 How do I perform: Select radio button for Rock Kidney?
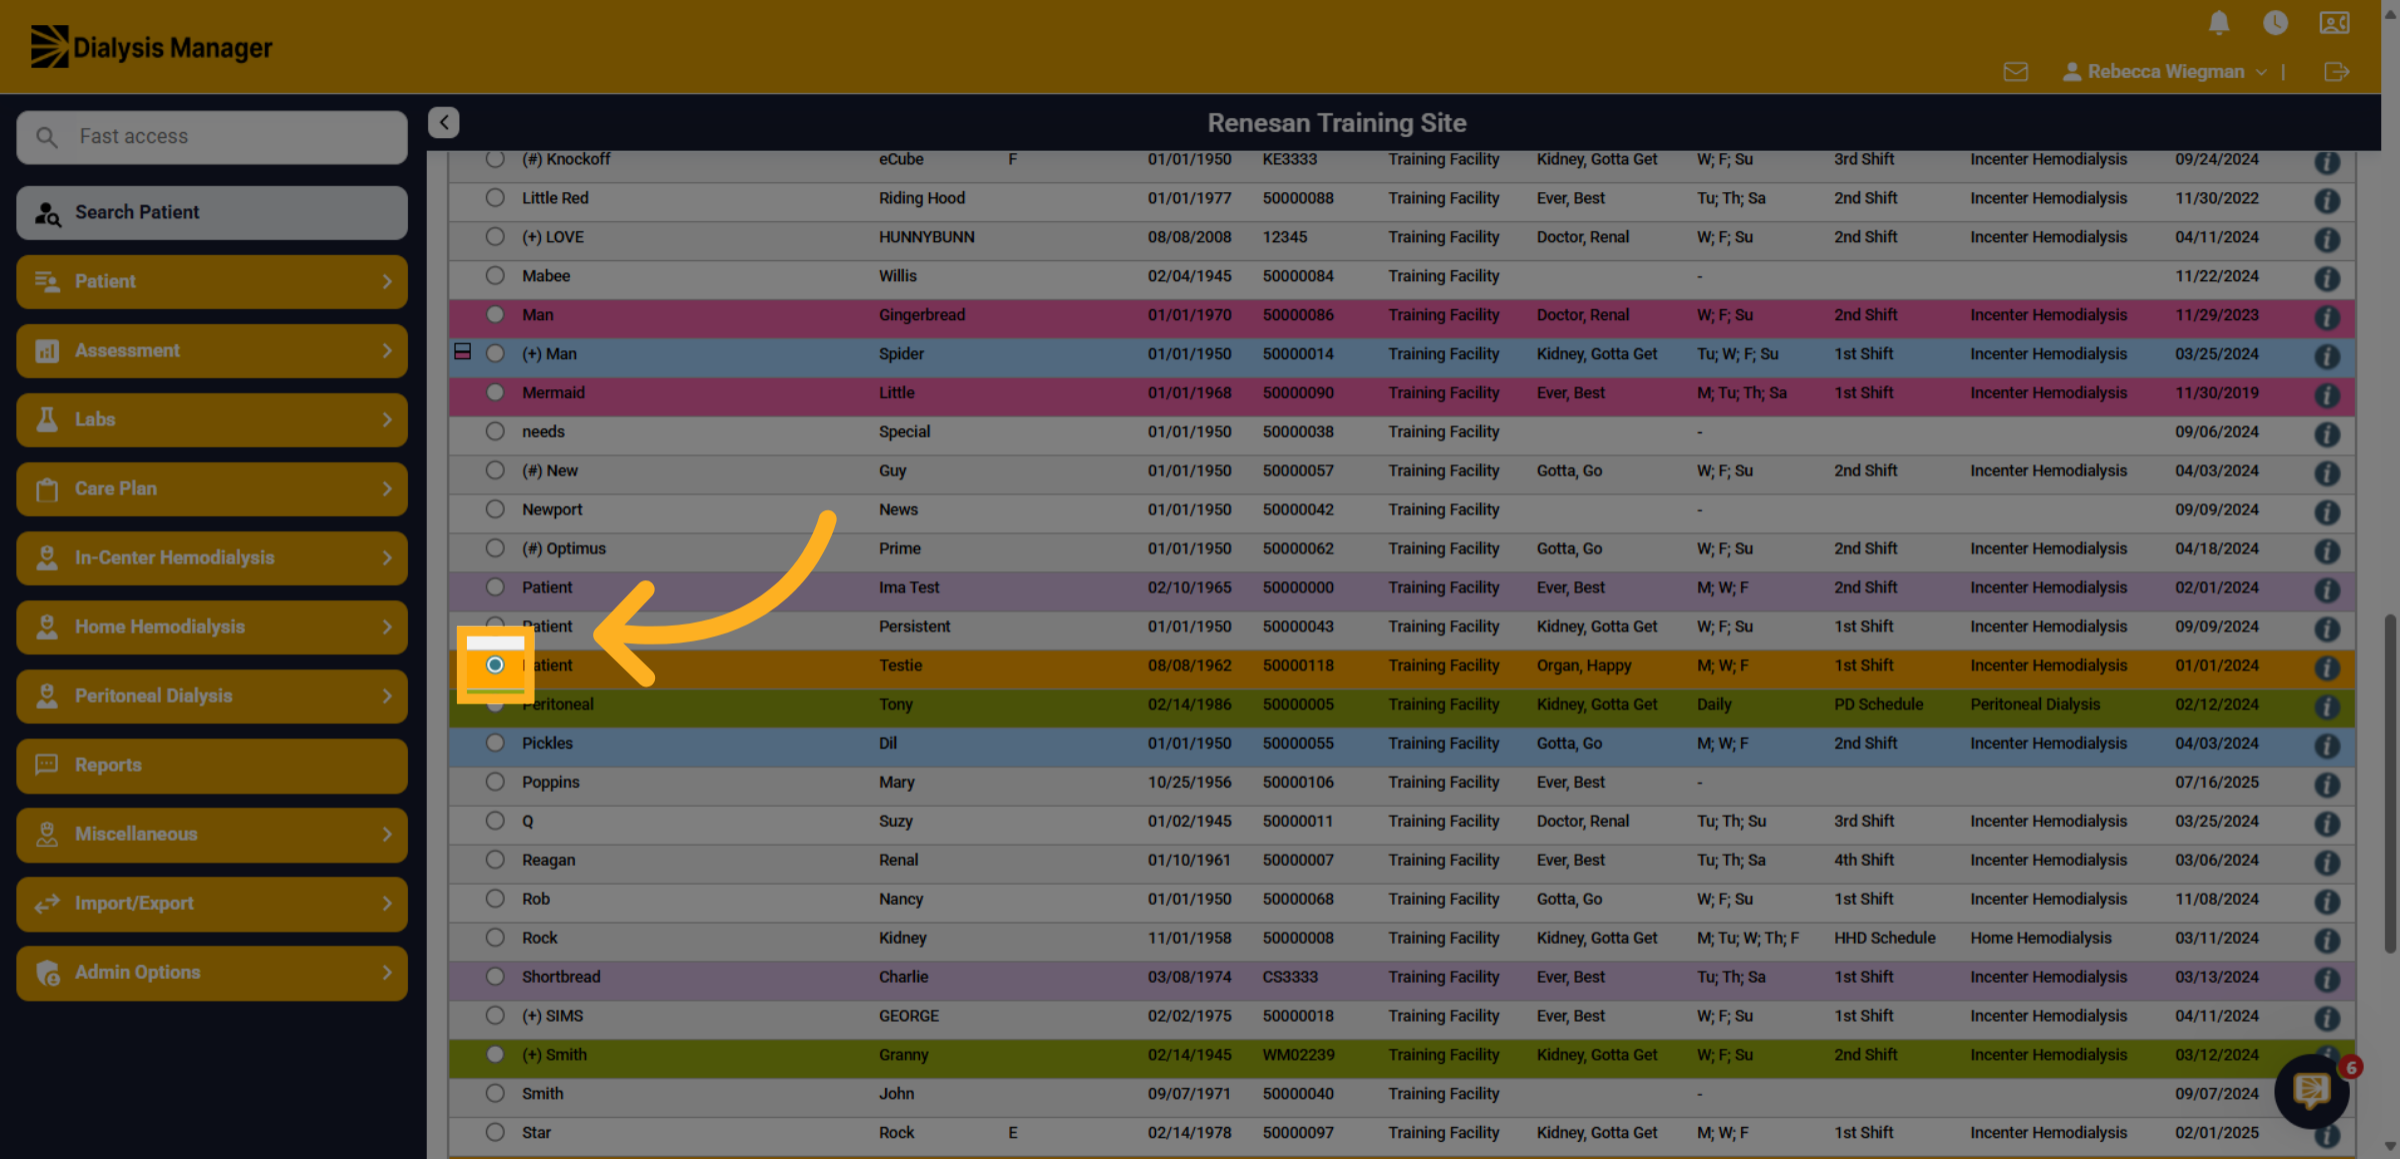(495, 938)
